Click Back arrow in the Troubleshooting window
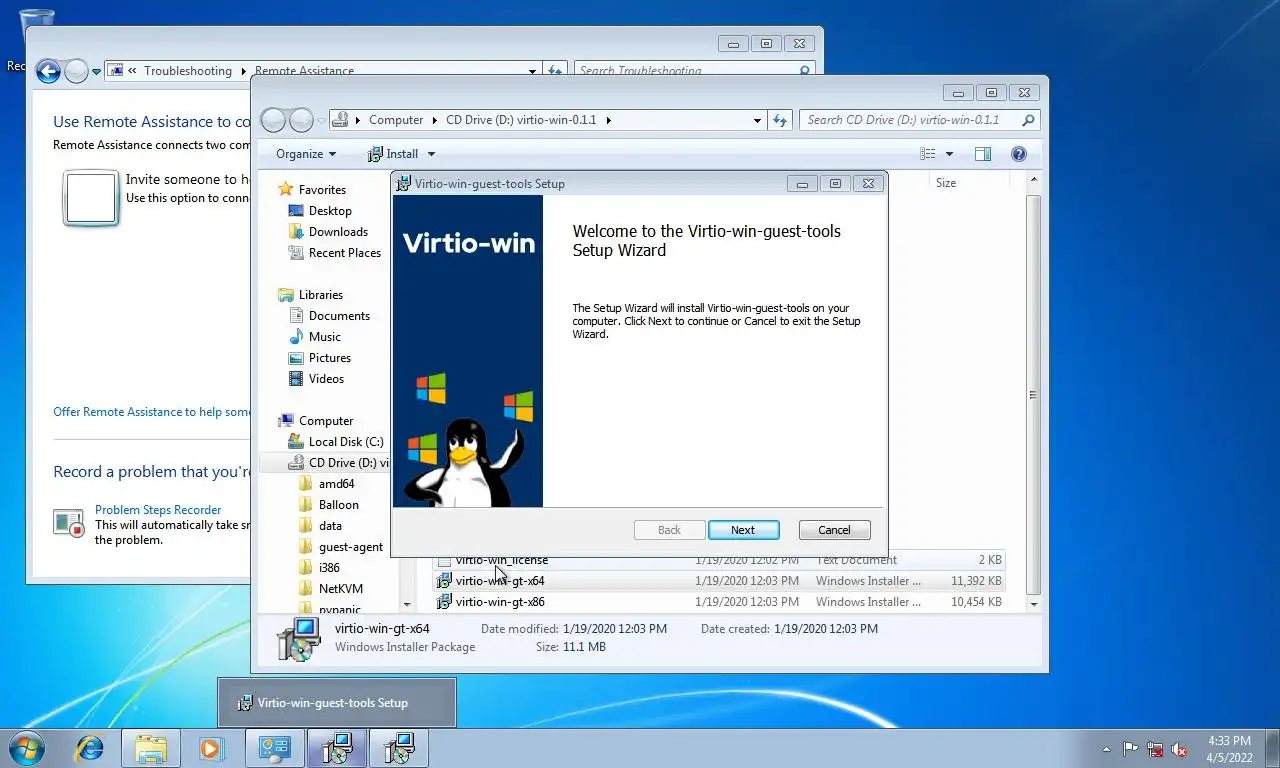 pyautogui.click(x=48, y=71)
